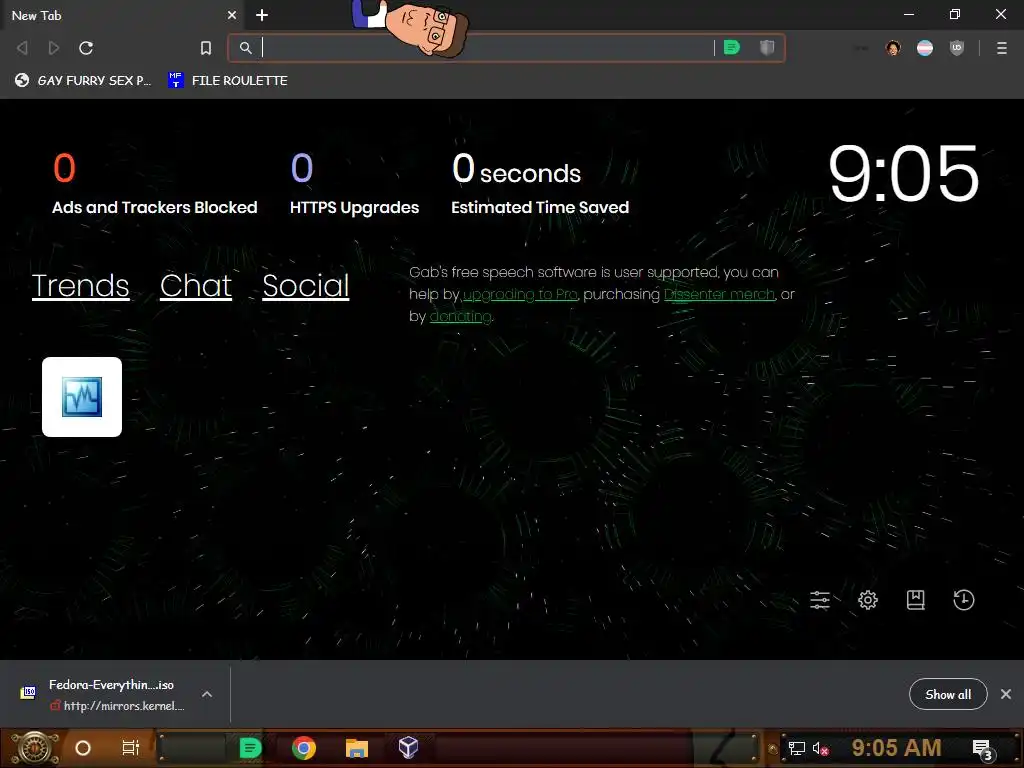Open Action Center notifications icon

983,750
